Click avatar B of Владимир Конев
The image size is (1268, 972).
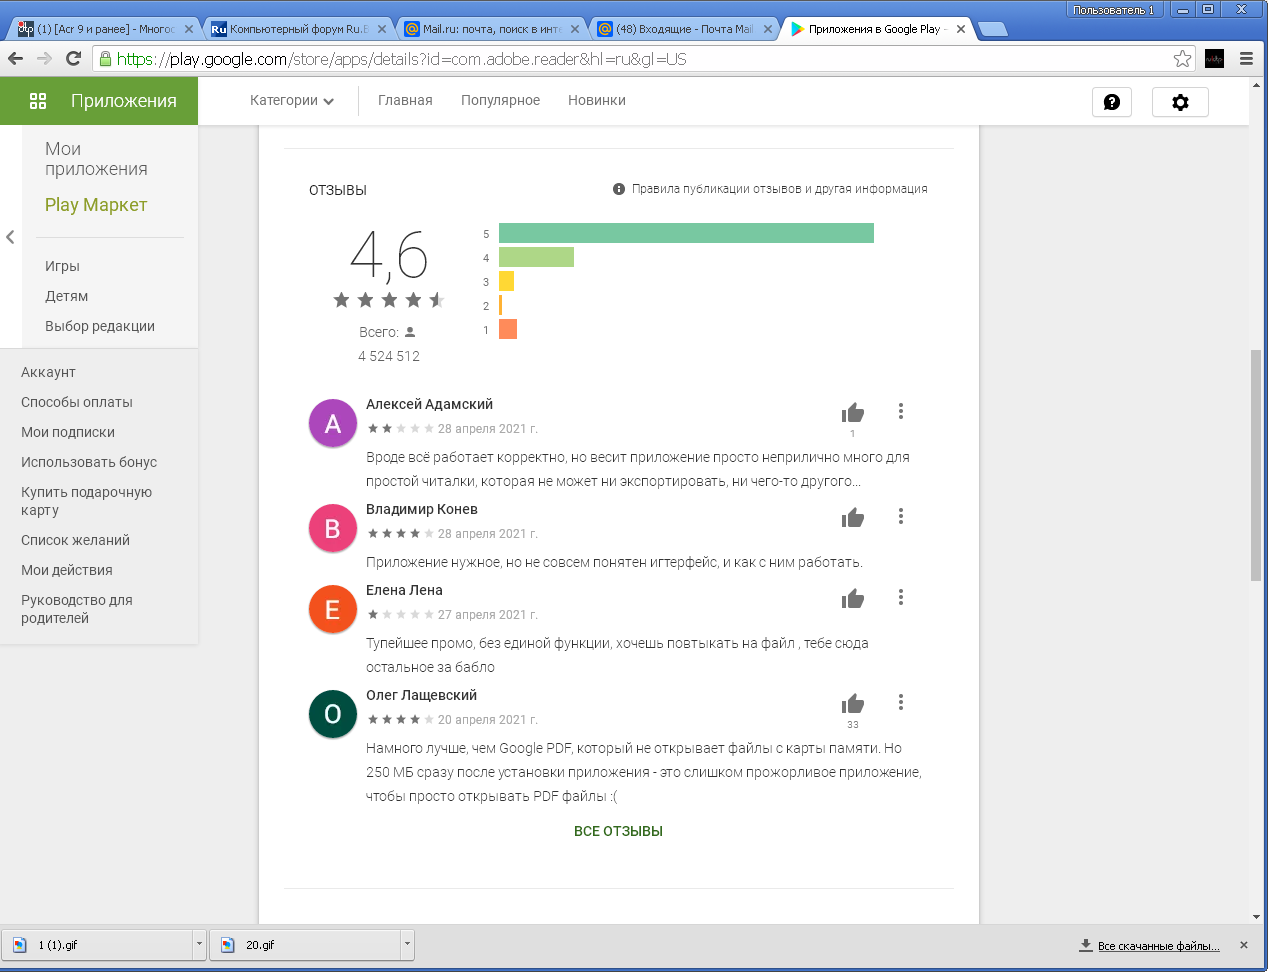coord(333,528)
